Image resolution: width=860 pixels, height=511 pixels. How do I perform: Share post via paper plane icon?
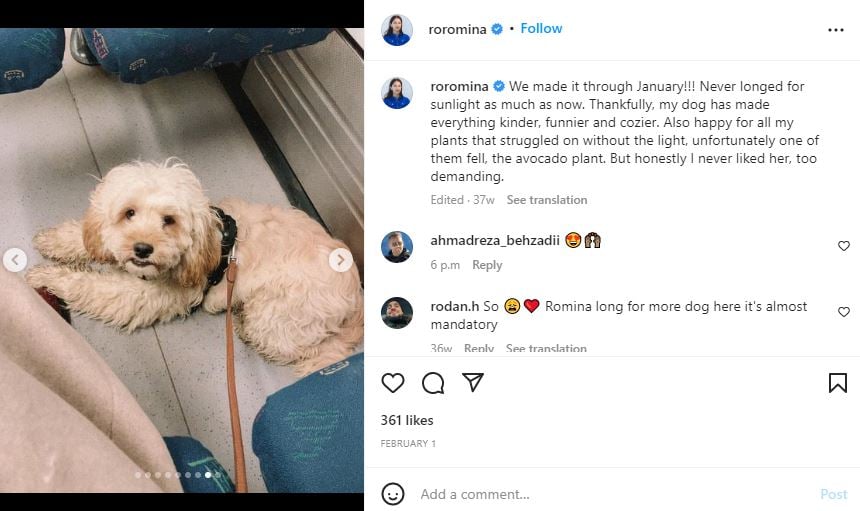pyautogui.click(x=473, y=383)
